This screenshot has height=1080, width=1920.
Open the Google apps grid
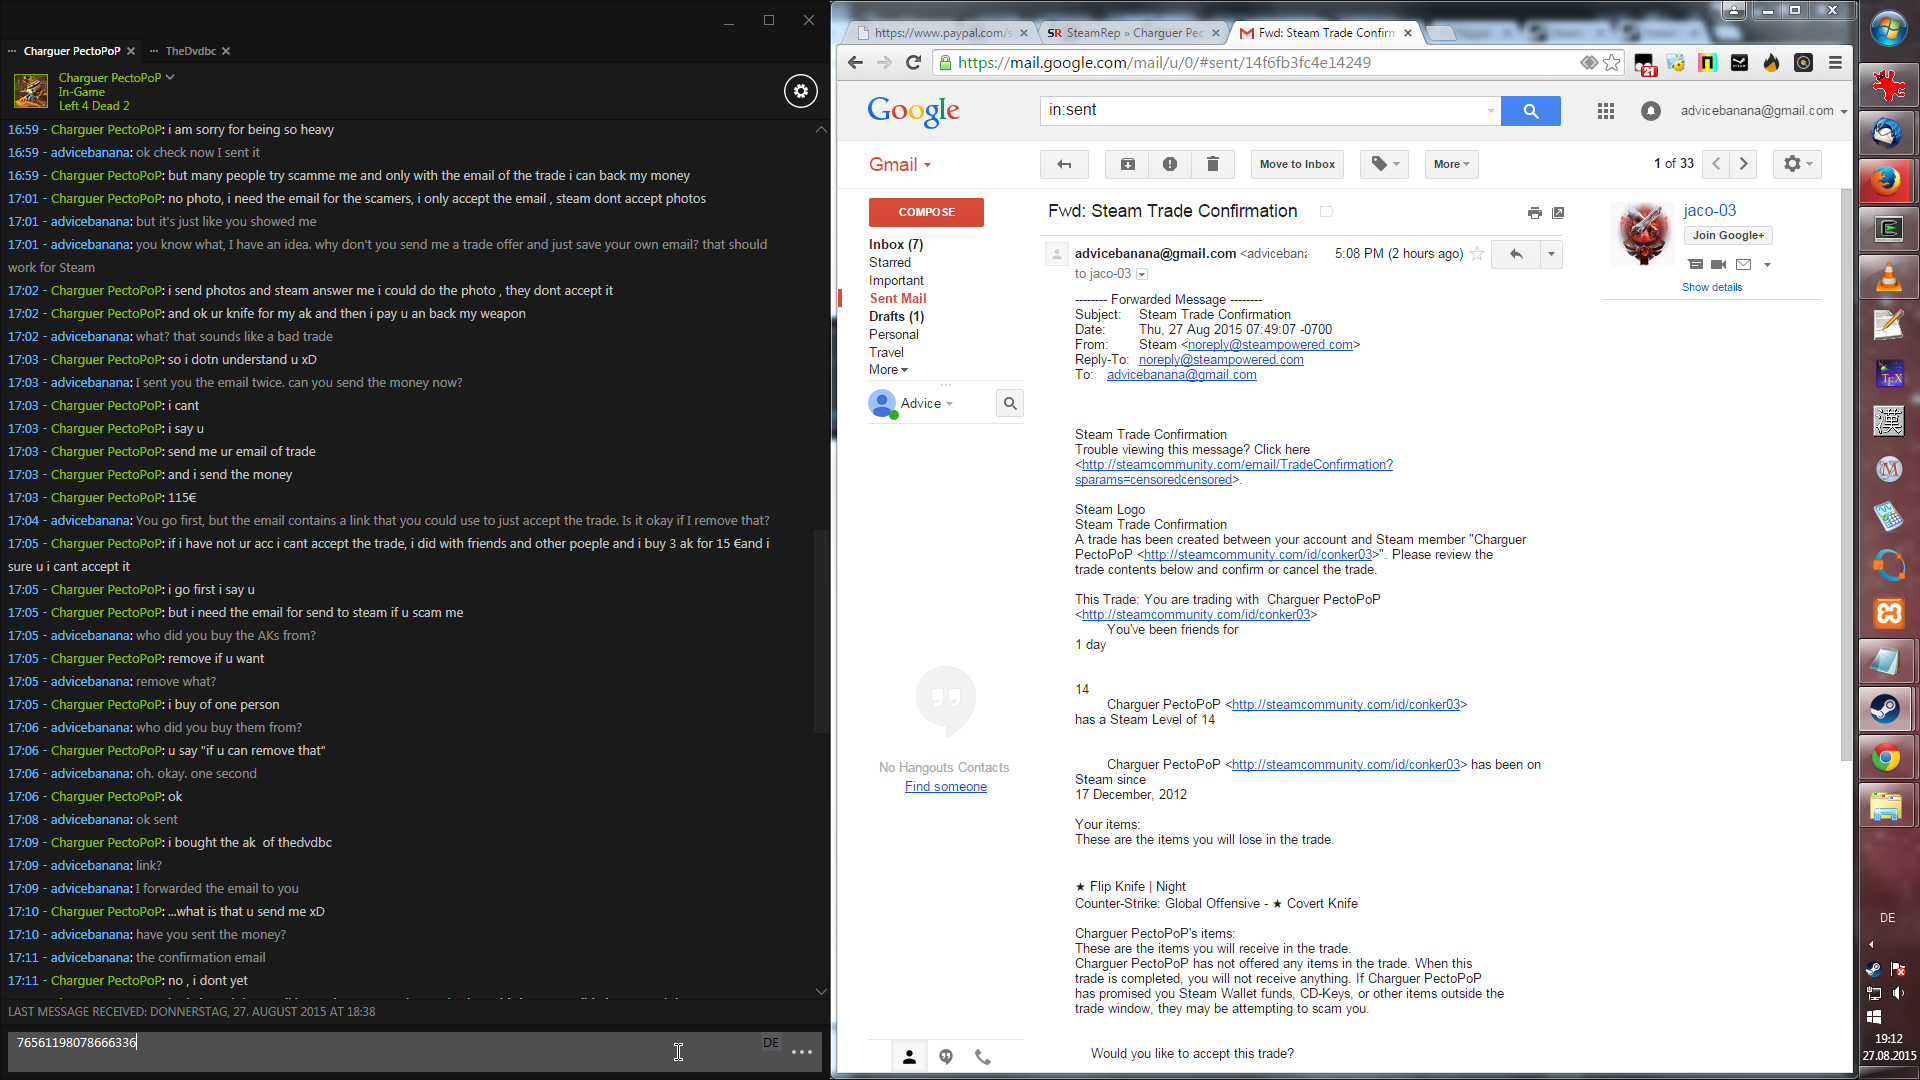(x=1605, y=111)
